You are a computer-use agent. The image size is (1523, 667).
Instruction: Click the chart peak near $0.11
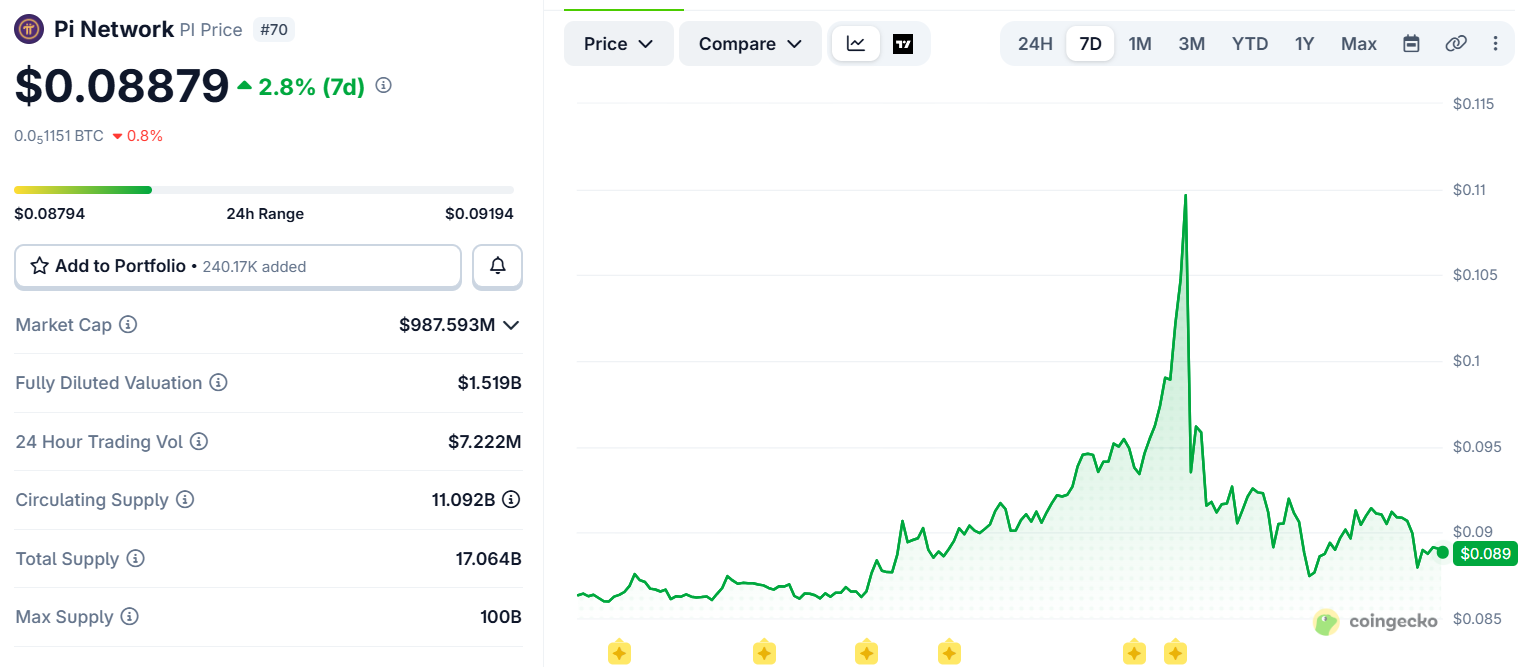1185,196
